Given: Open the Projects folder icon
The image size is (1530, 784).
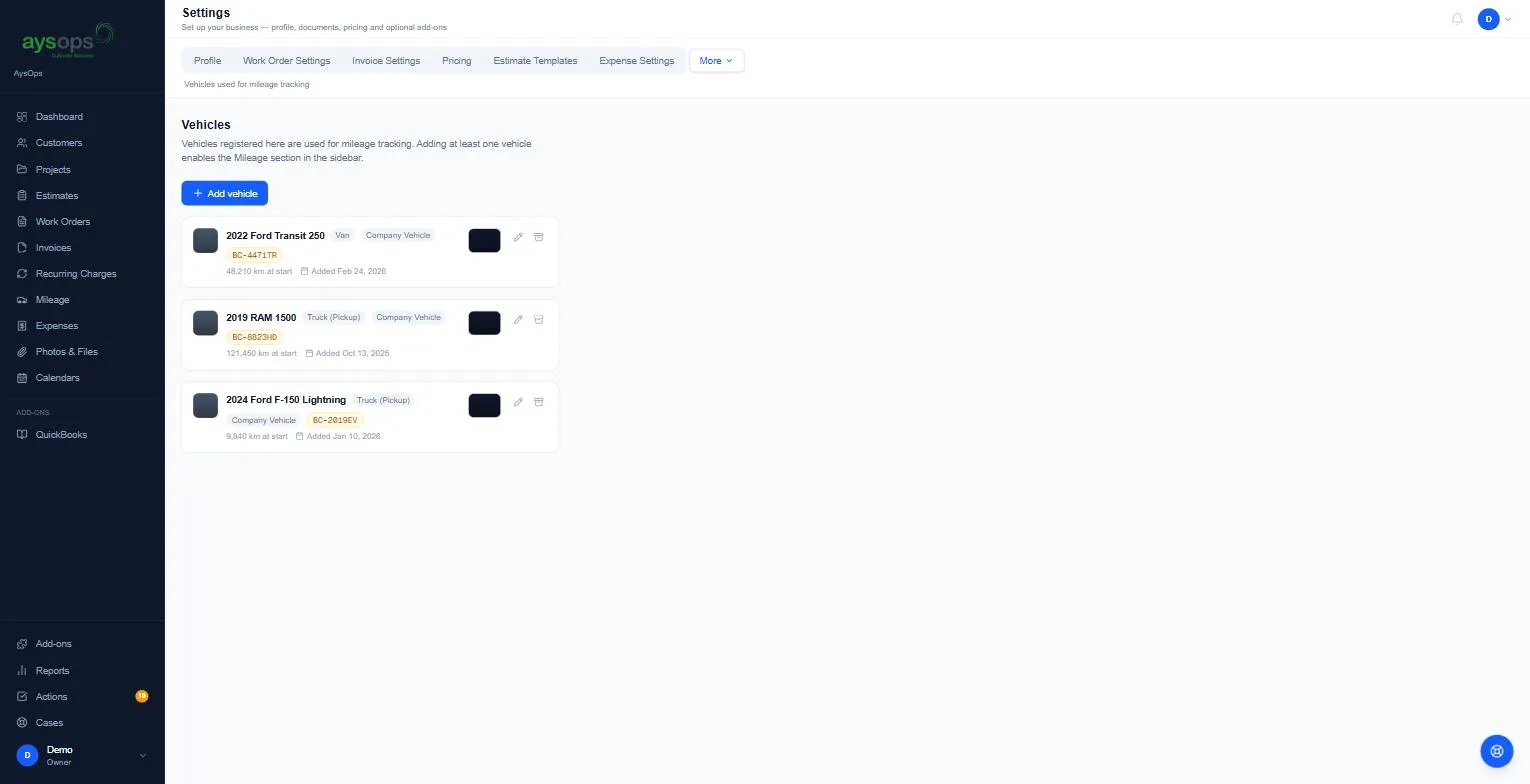Looking at the screenshot, I should (22, 169).
